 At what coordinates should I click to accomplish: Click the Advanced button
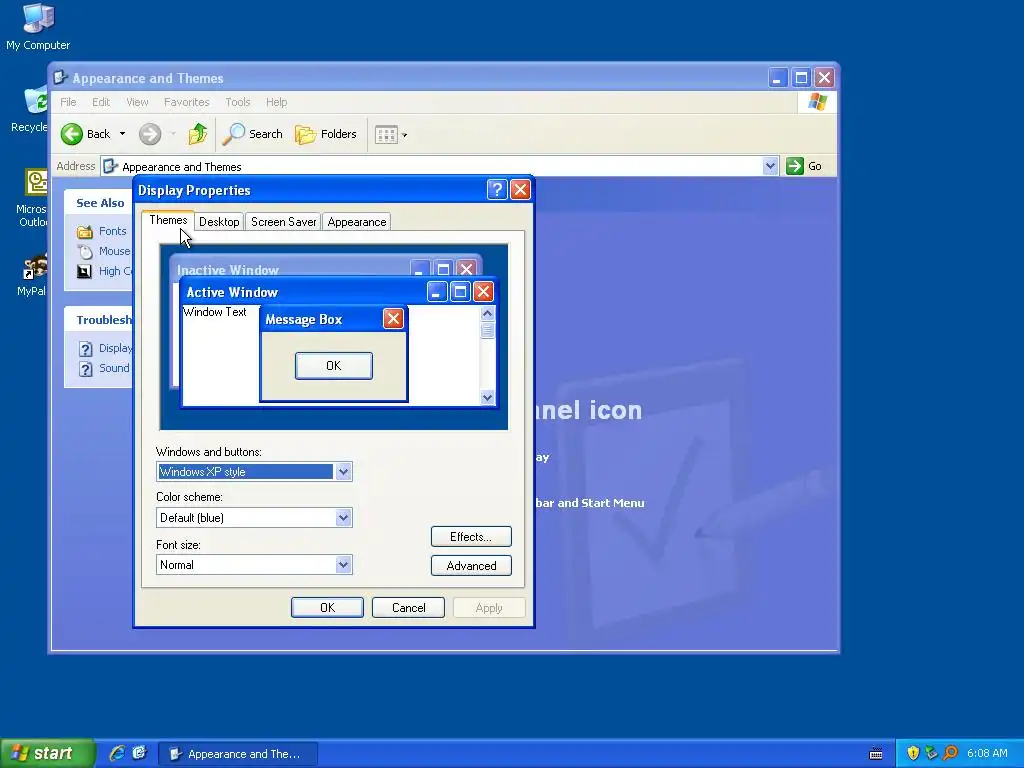[471, 566]
